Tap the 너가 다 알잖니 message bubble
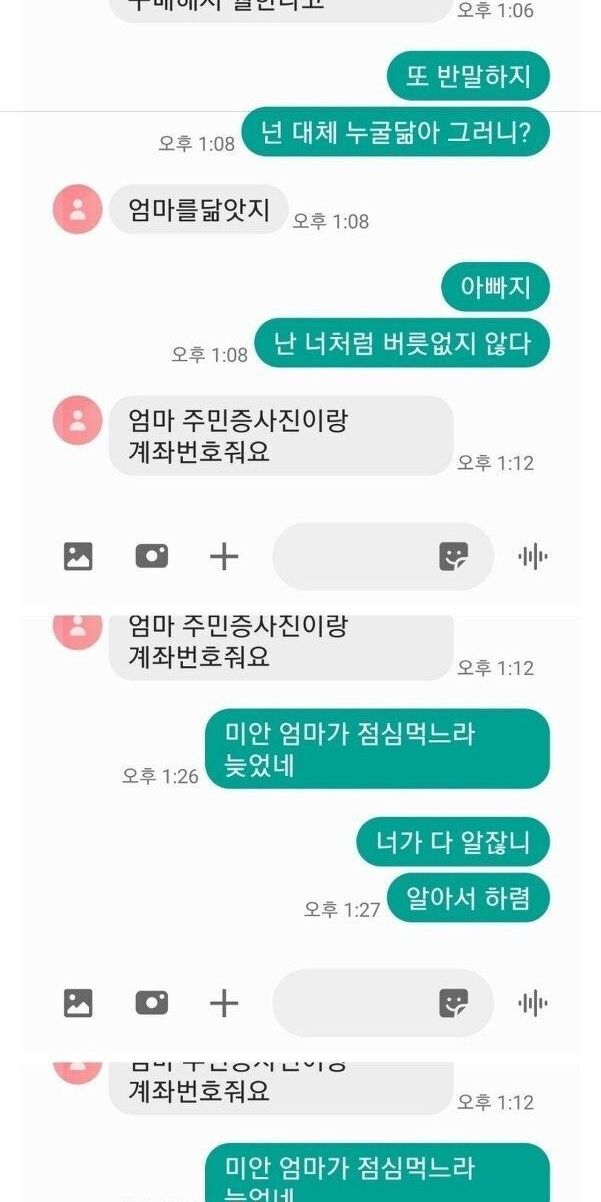This screenshot has height=1202, width=601. pyautogui.click(x=453, y=843)
